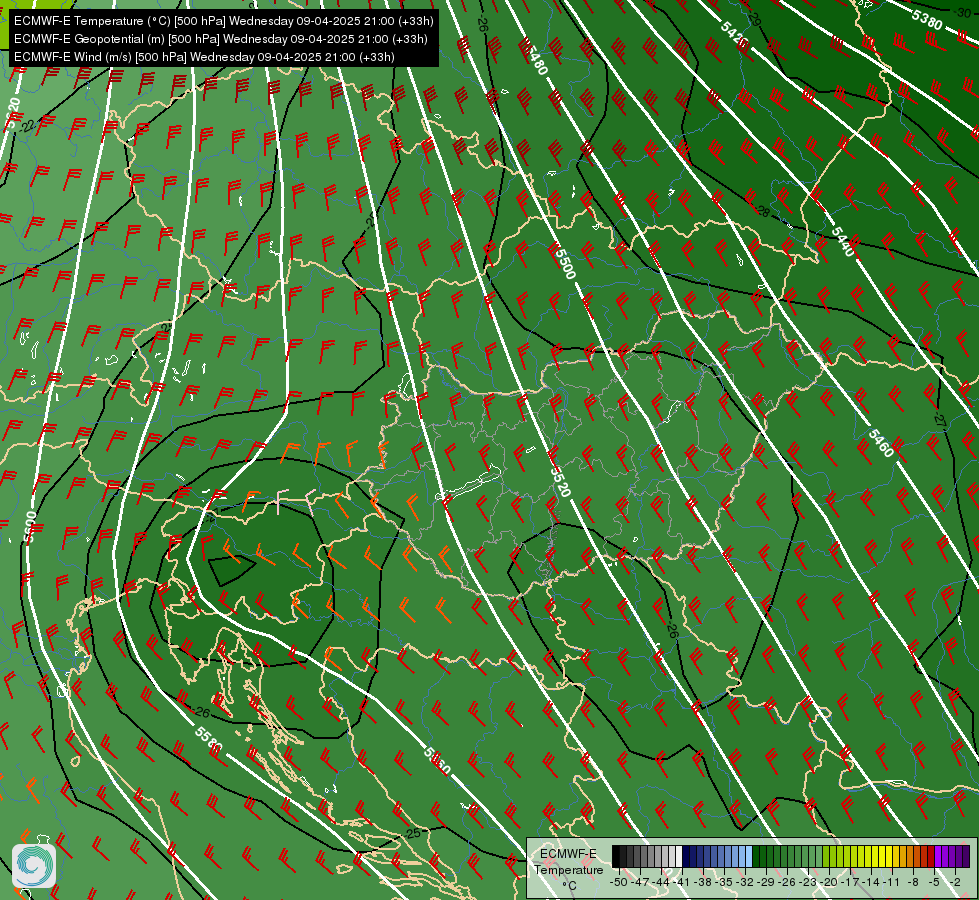Screen dimensions: 979x900
Task: Click the -25 isotherm label on the map
Action: point(413,833)
